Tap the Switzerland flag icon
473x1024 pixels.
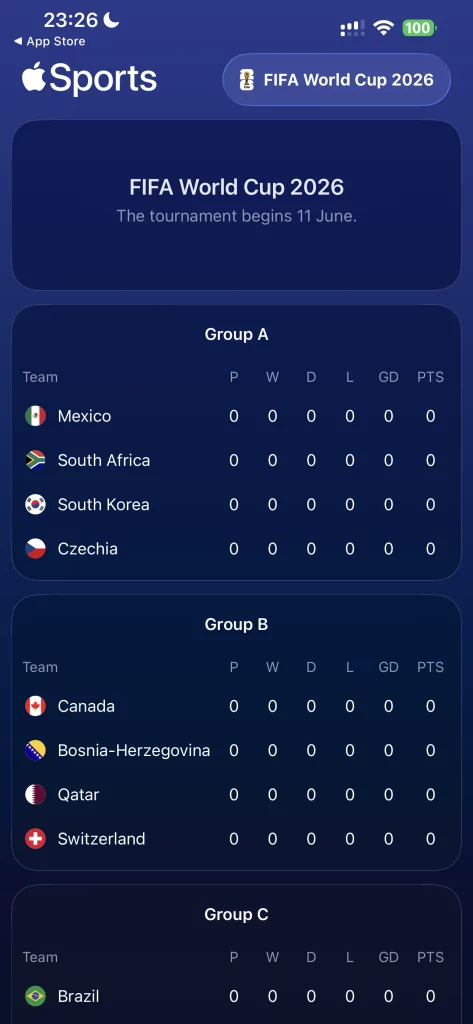pos(35,839)
